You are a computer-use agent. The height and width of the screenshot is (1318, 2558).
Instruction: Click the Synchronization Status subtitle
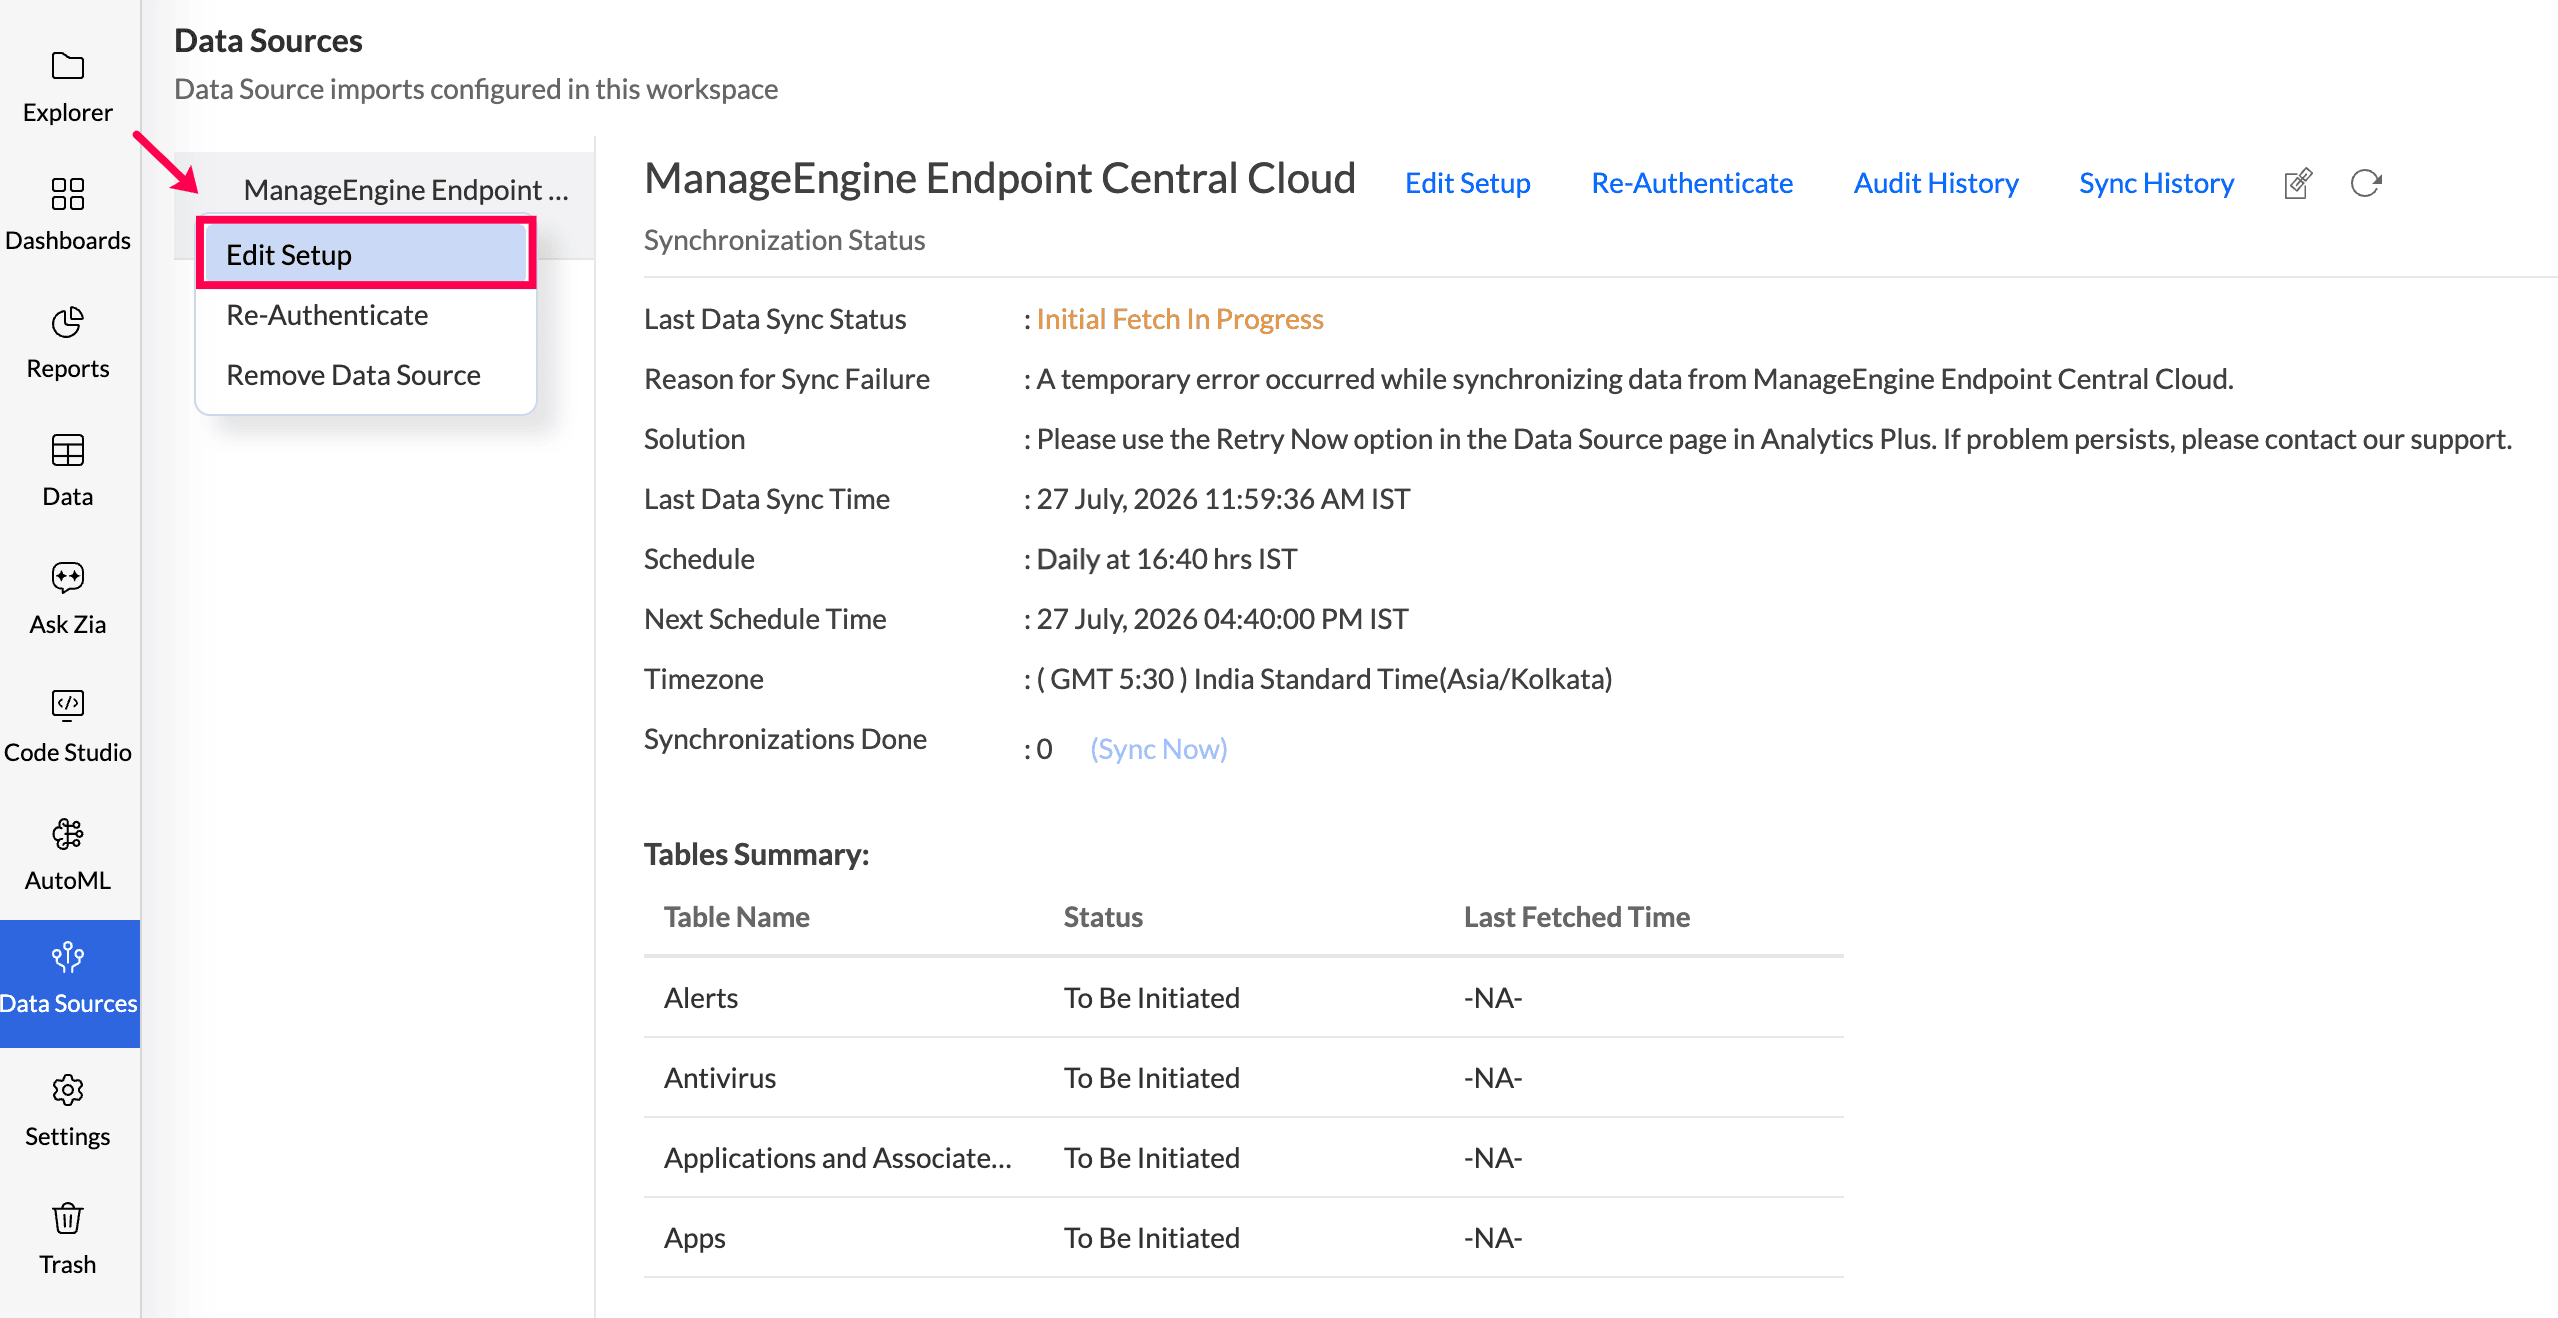pos(785,240)
